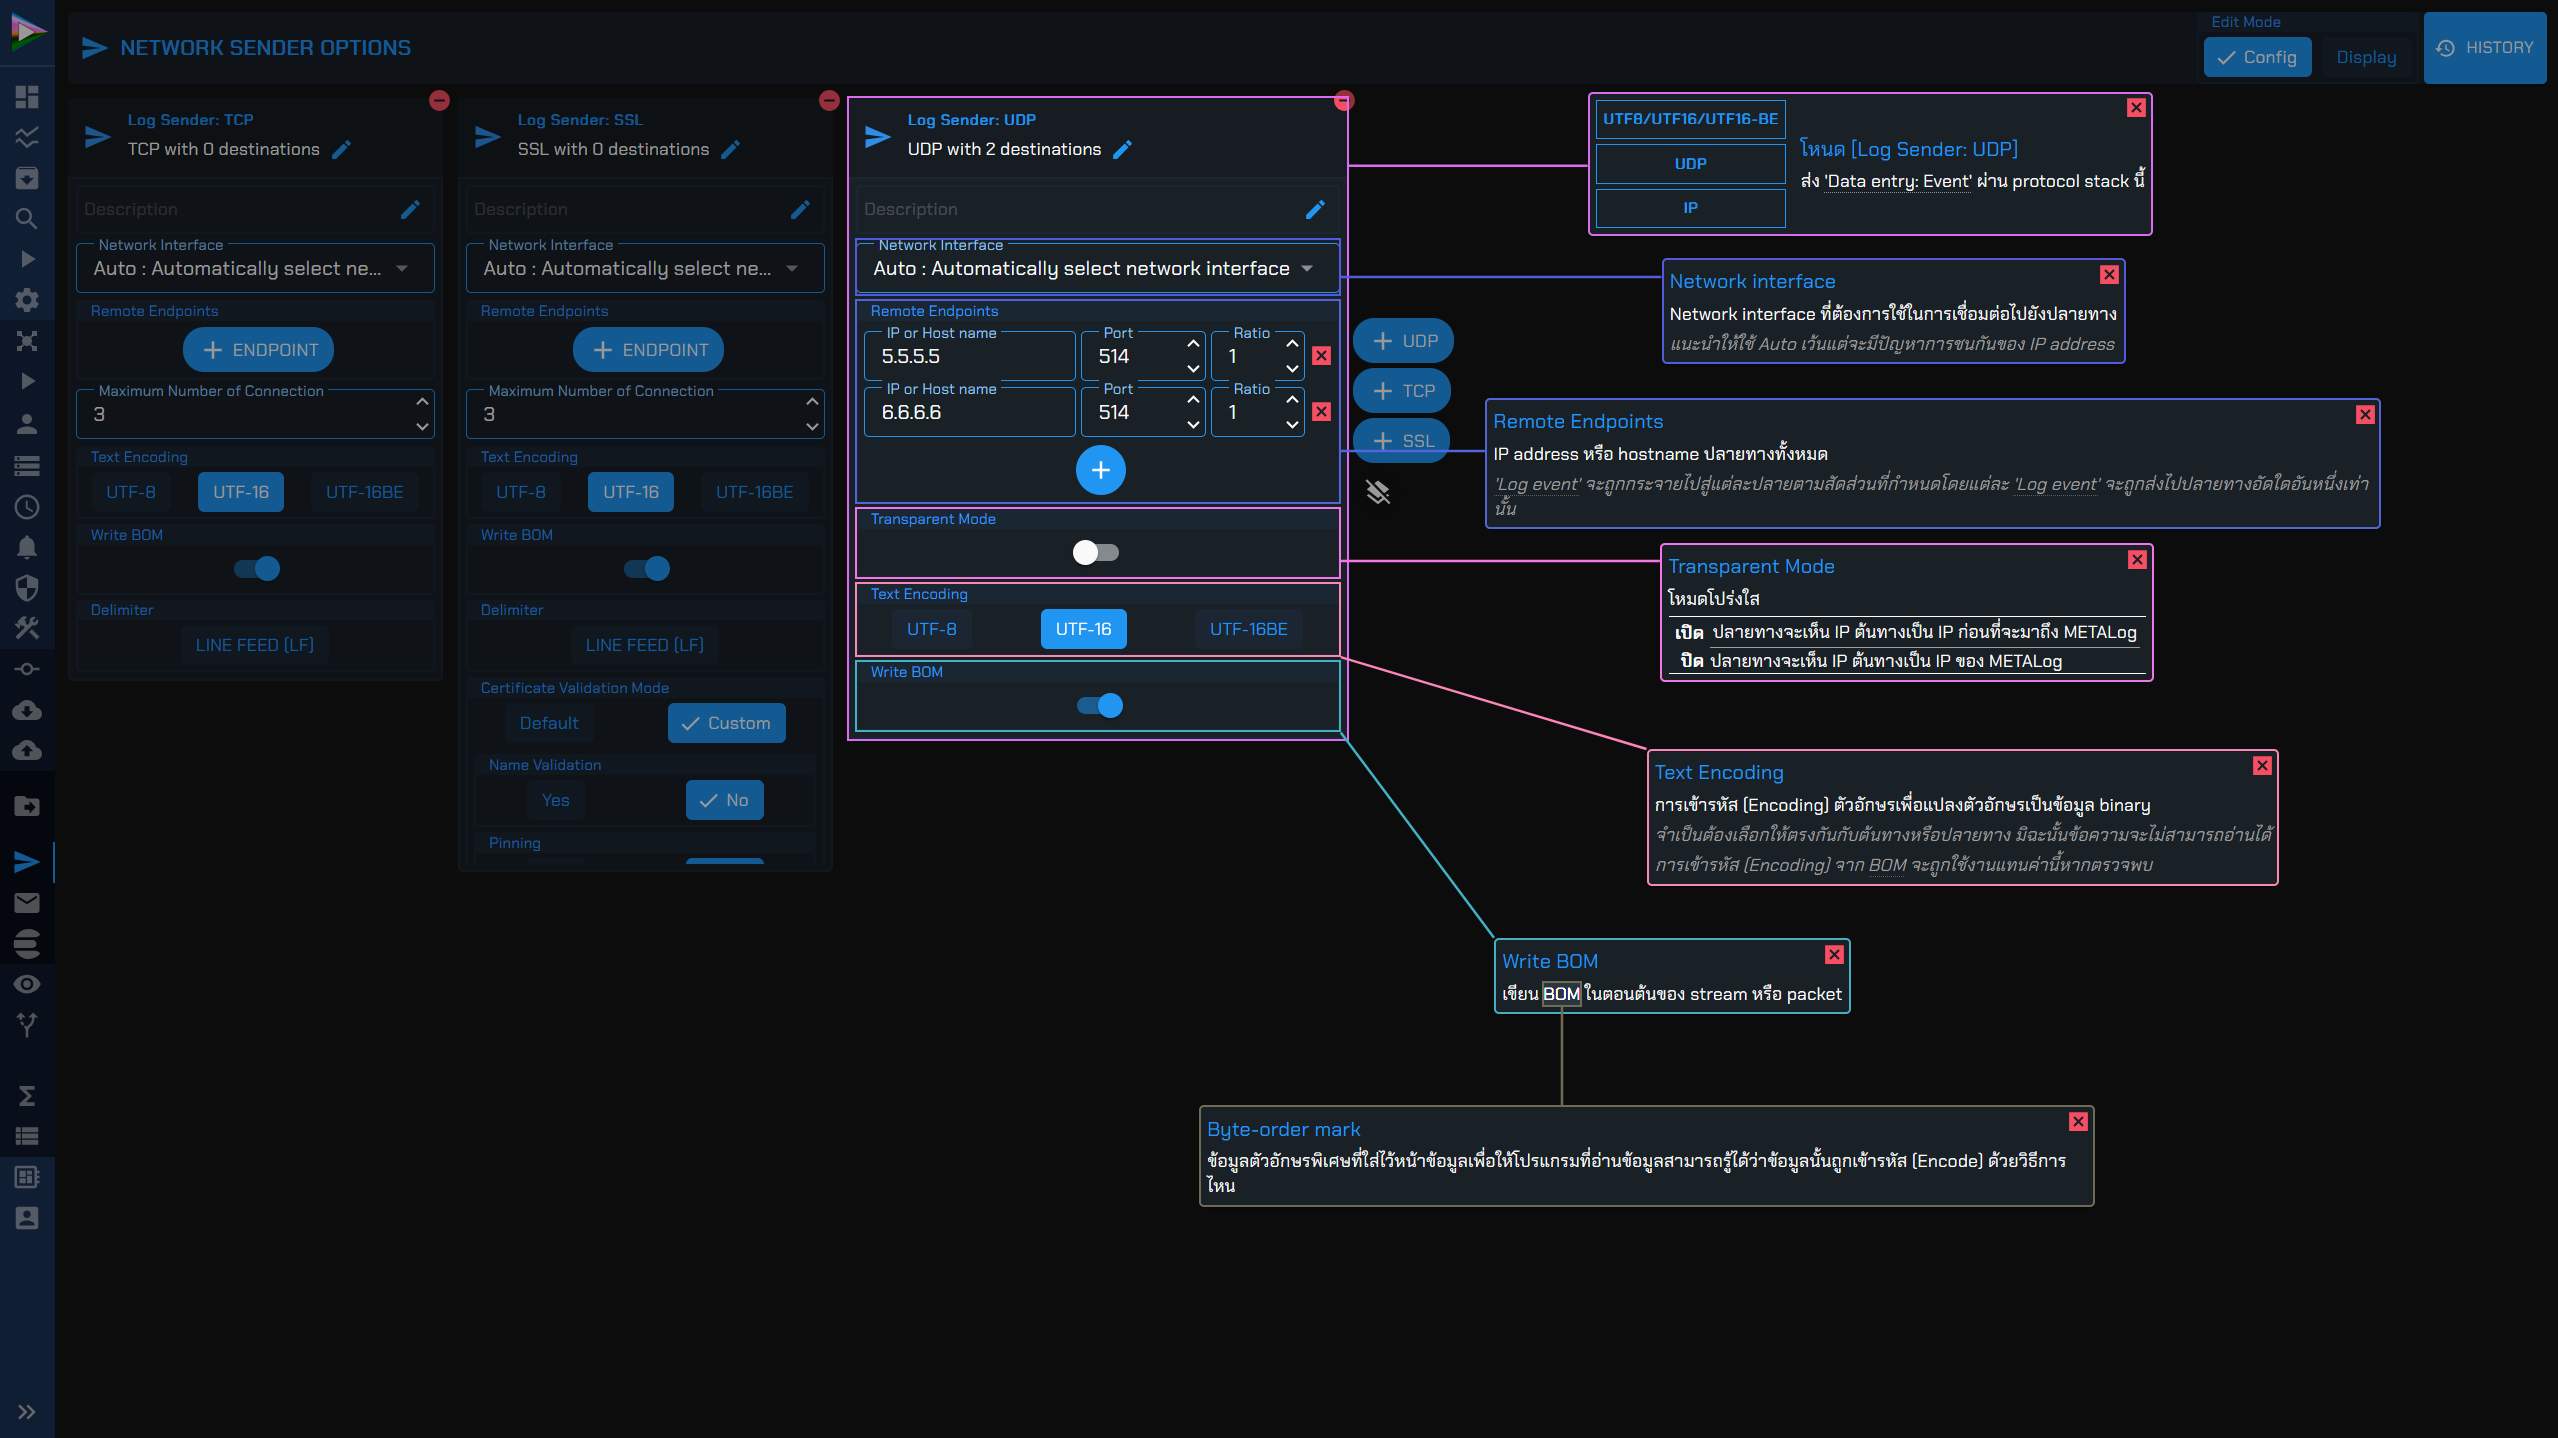This screenshot has width=2558, height=1438.
Task: Add endpoint to TCP sender
Action: click(x=259, y=350)
